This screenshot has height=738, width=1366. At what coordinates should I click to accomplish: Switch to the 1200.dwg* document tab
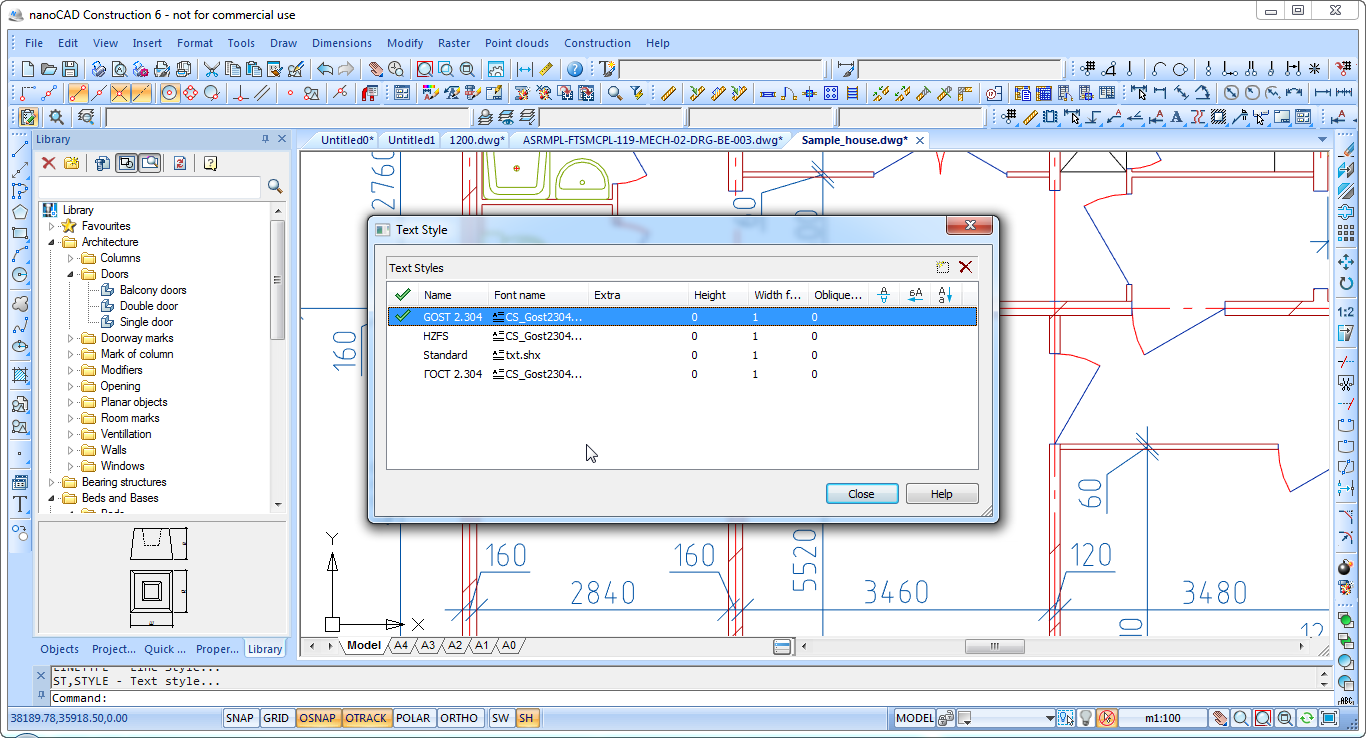pos(476,140)
